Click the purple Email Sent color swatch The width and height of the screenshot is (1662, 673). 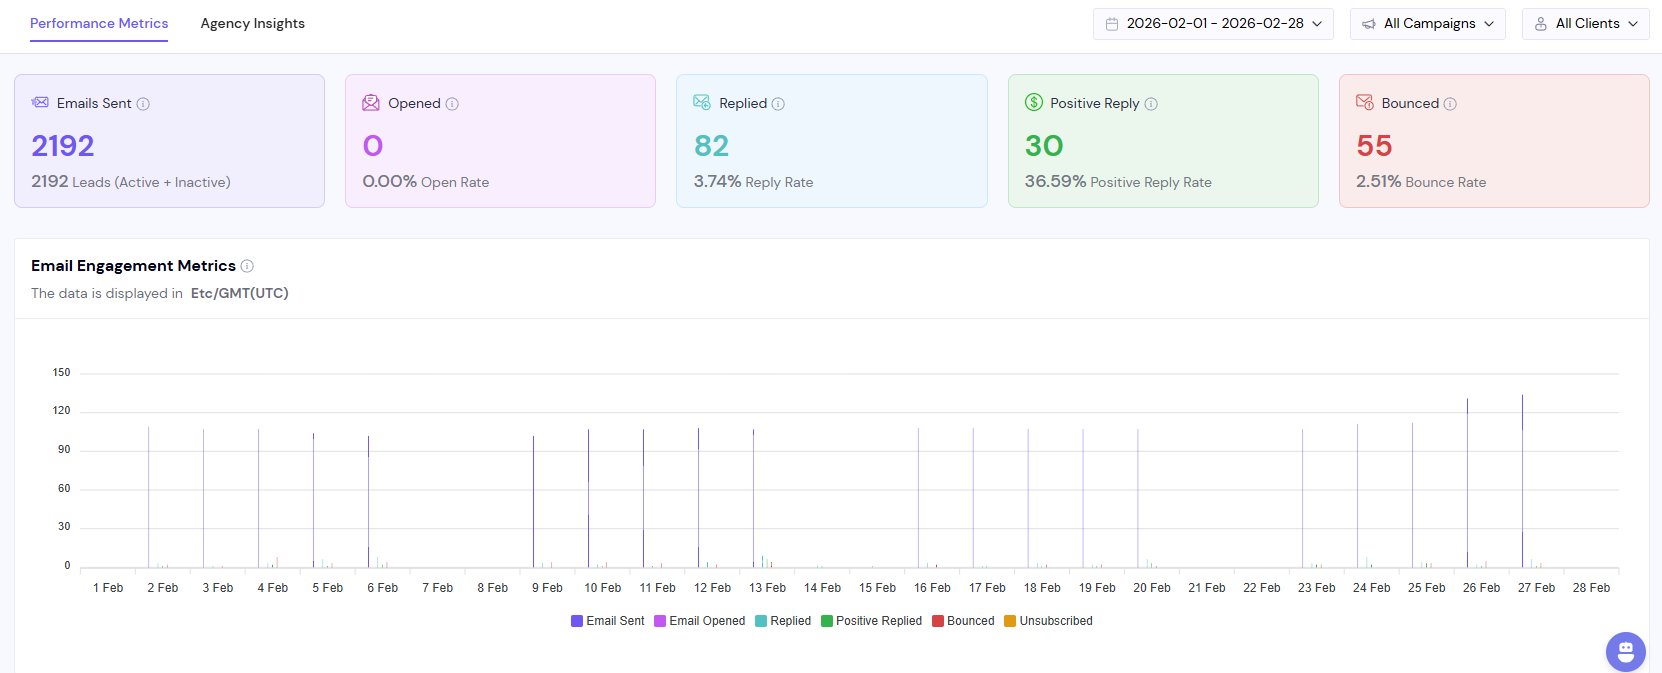[x=577, y=621]
